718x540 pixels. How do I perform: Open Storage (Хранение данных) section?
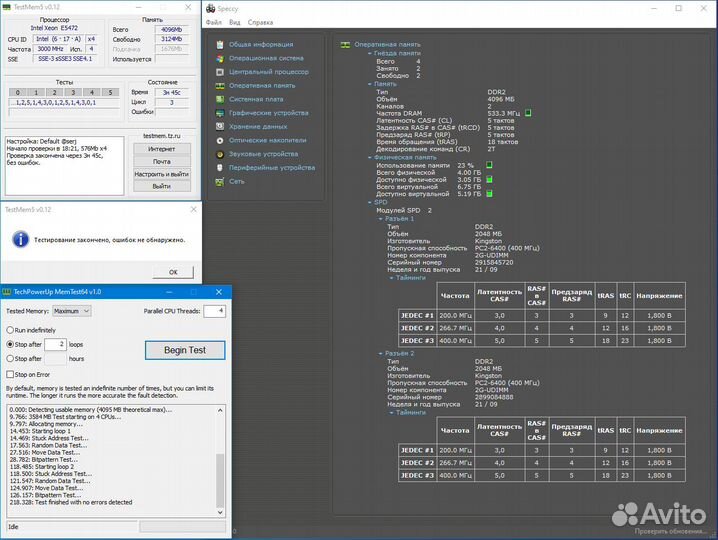click(258, 127)
